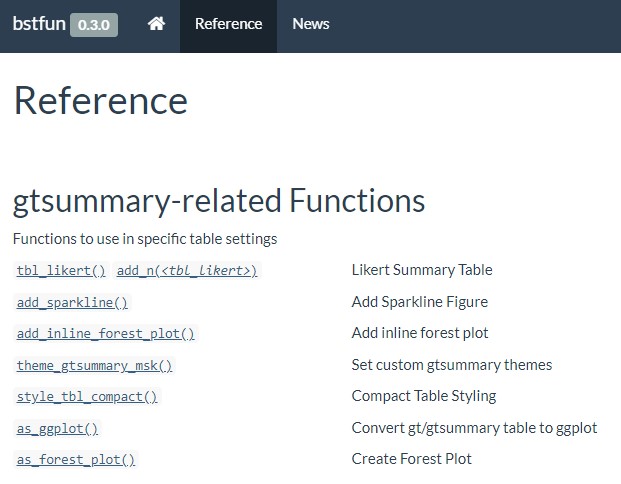Open the as_ggplot() function link
The image size is (621, 484).
point(57,429)
